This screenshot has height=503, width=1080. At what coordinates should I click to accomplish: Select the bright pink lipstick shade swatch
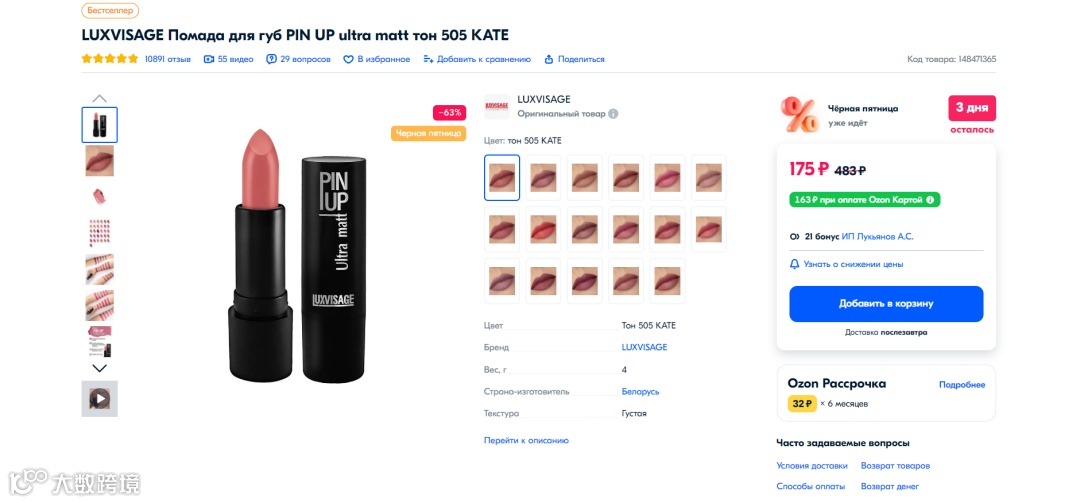[667, 177]
